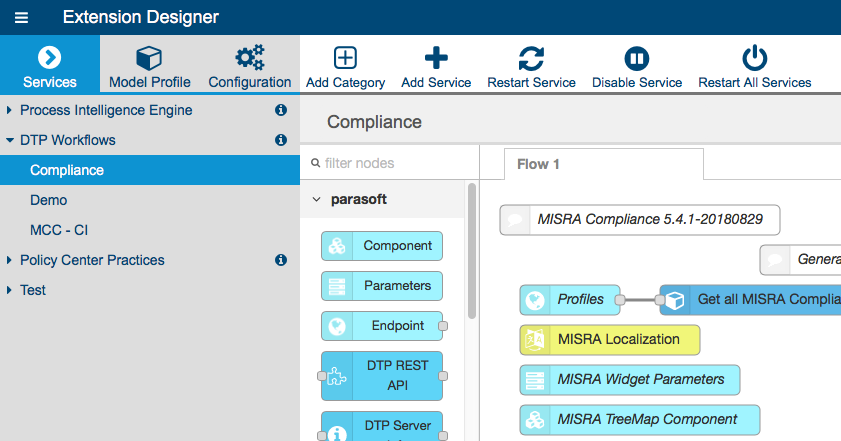Screen dimensions: 841x441
Task: Select the MCC - CI service
Action: (x=150, y=230)
